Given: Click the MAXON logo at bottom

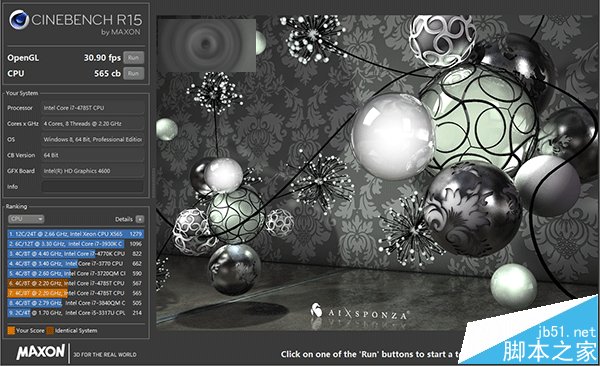Looking at the screenshot, I should 41,352.
